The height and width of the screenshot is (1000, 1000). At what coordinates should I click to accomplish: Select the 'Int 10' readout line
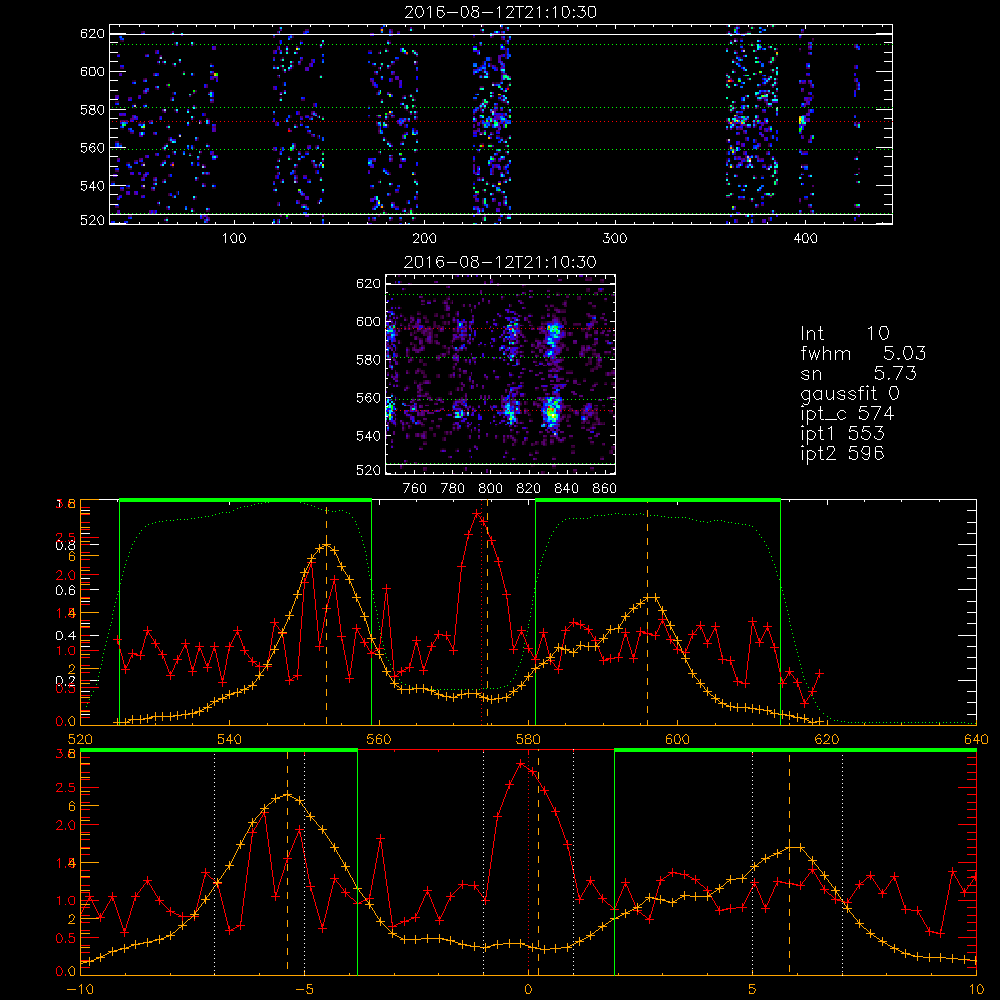(844, 333)
